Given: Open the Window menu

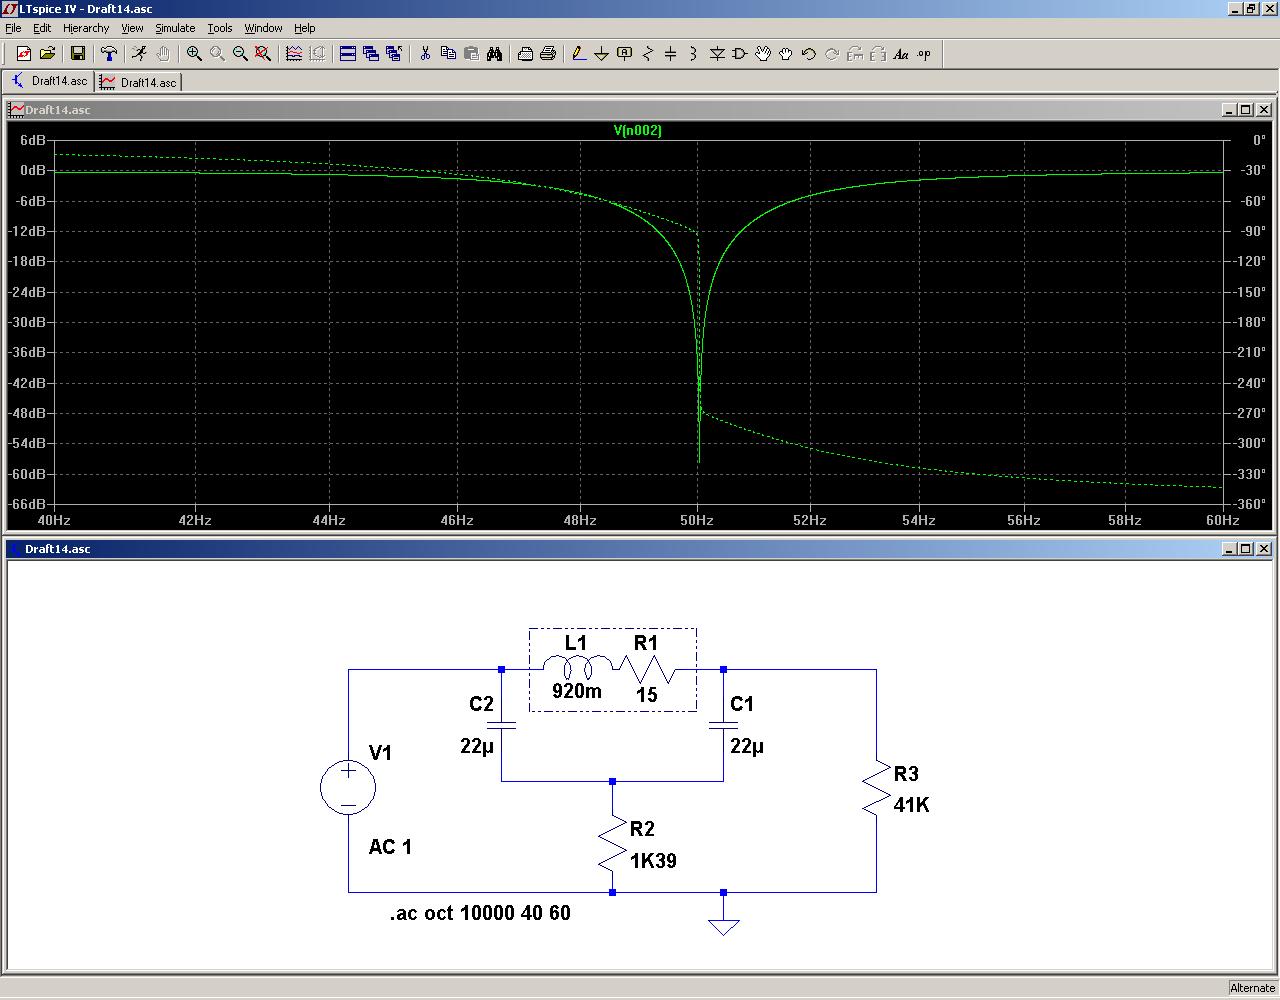Looking at the screenshot, I should [263, 28].
